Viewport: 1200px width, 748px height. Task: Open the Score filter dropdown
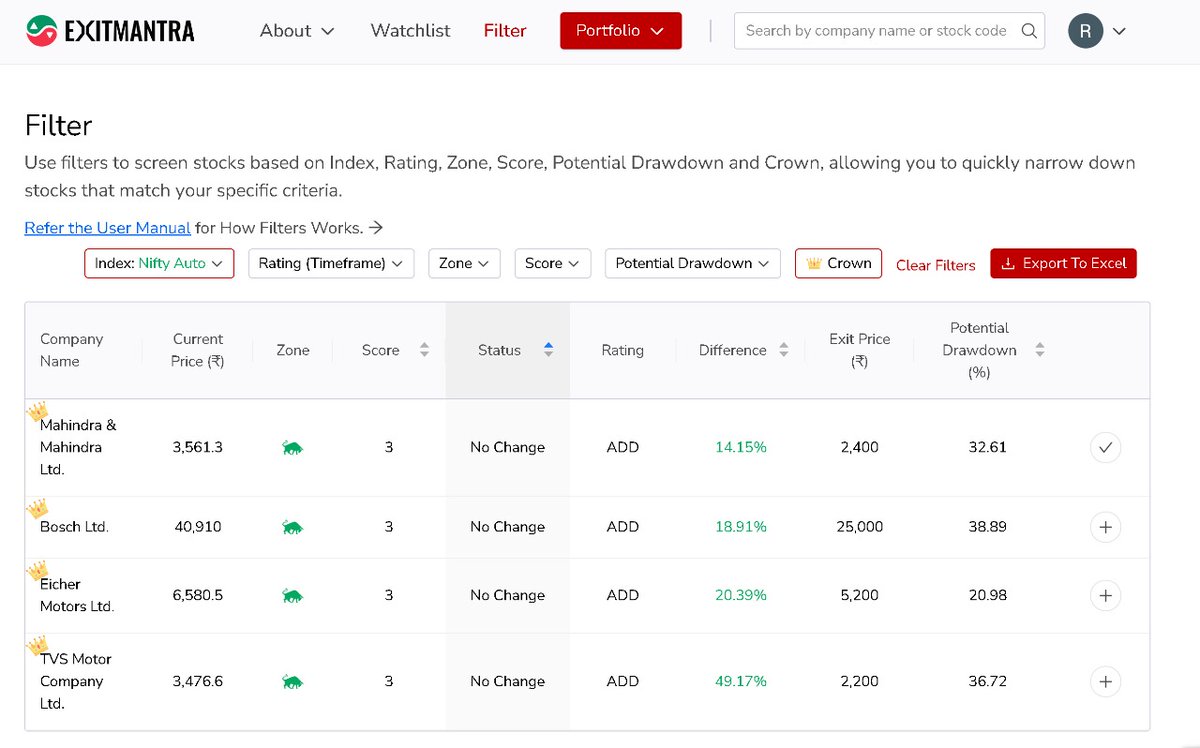point(552,263)
